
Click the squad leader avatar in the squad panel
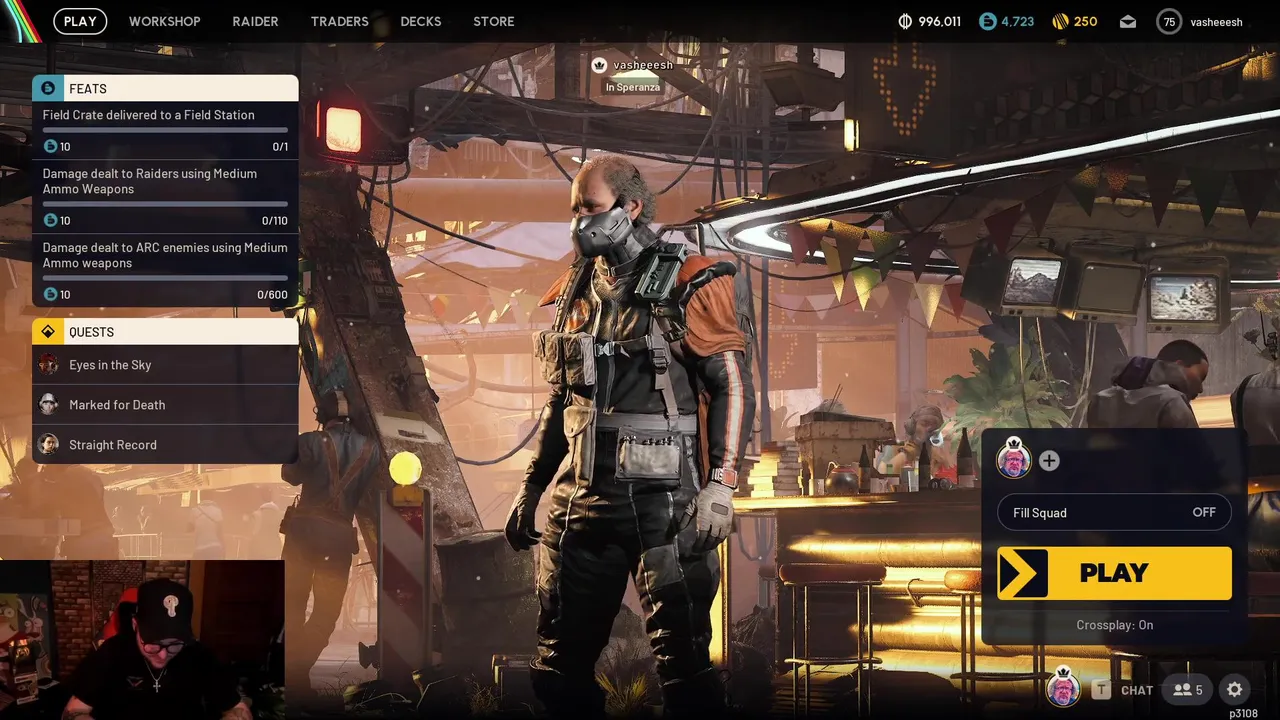tap(1014, 460)
